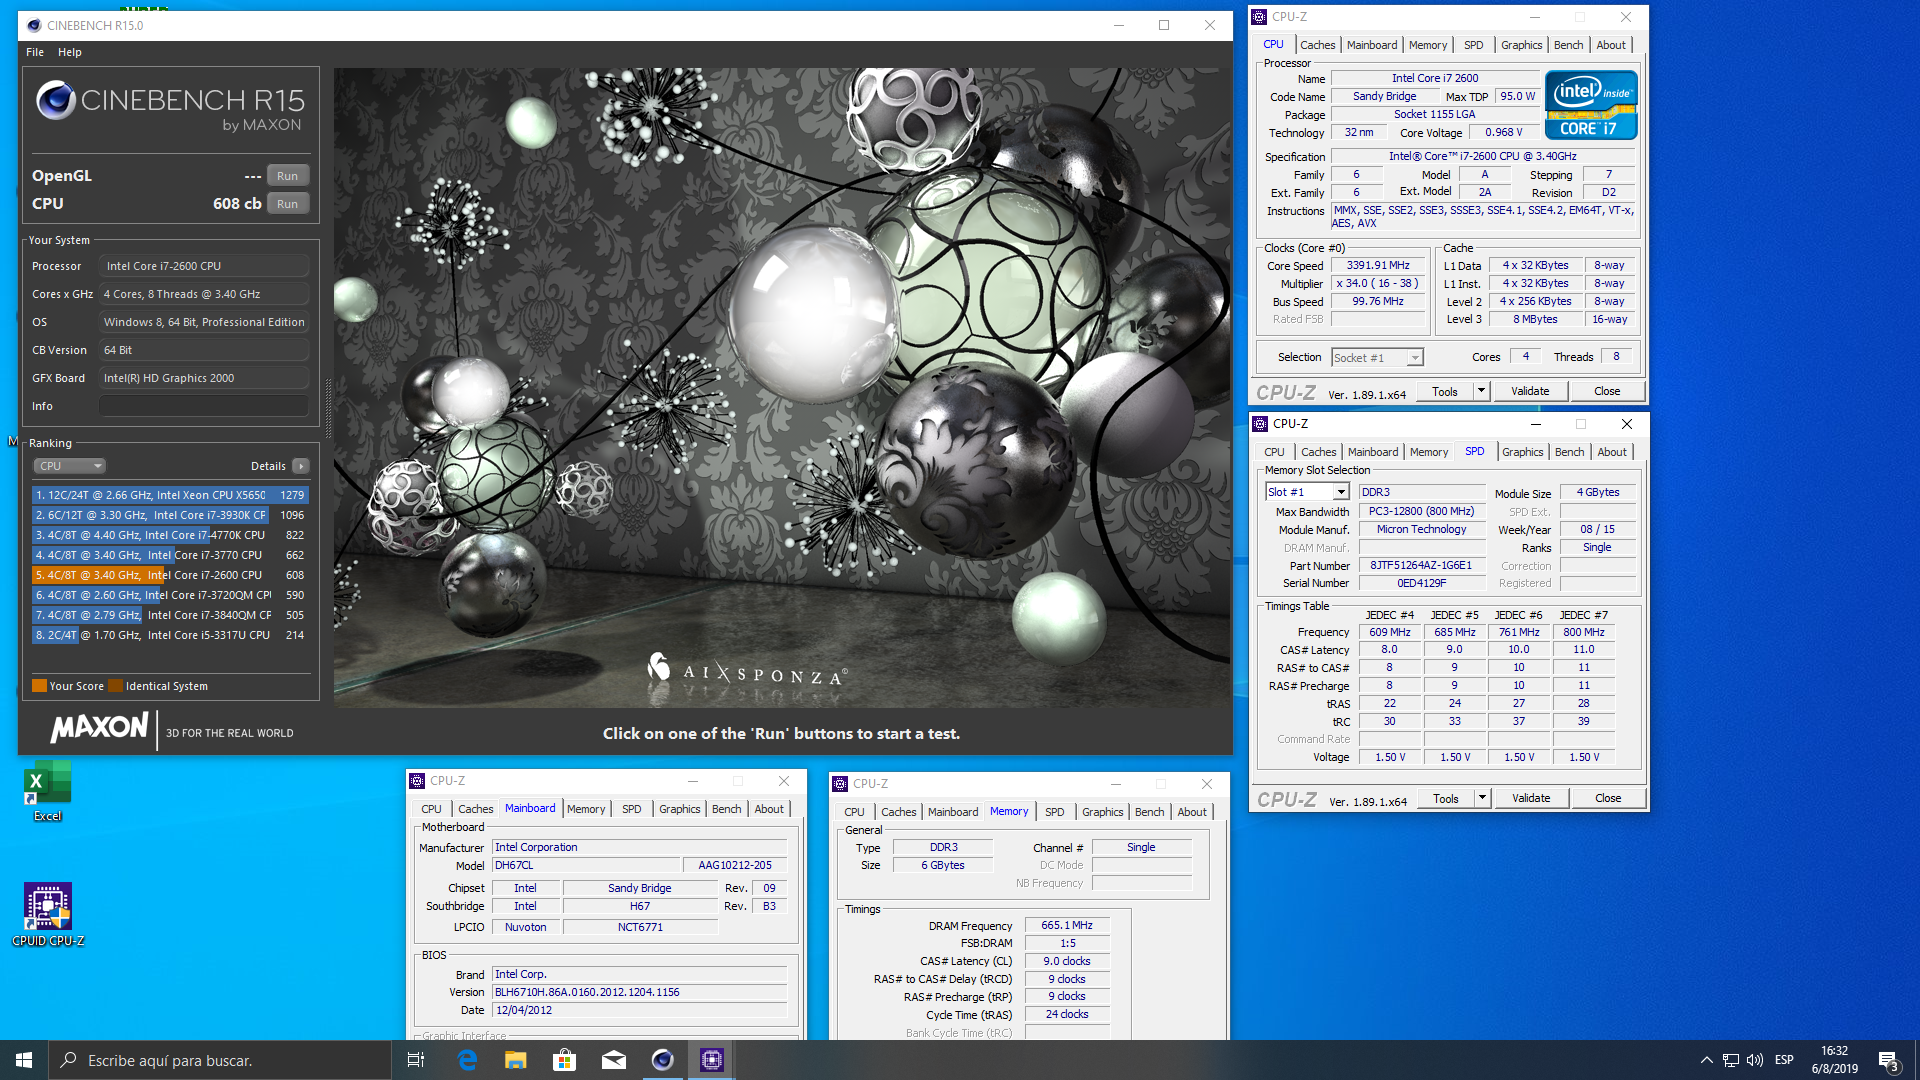This screenshot has width=1920, height=1080.
Task: Select ranking row Core i7-4770K
Action: pos(170,535)
